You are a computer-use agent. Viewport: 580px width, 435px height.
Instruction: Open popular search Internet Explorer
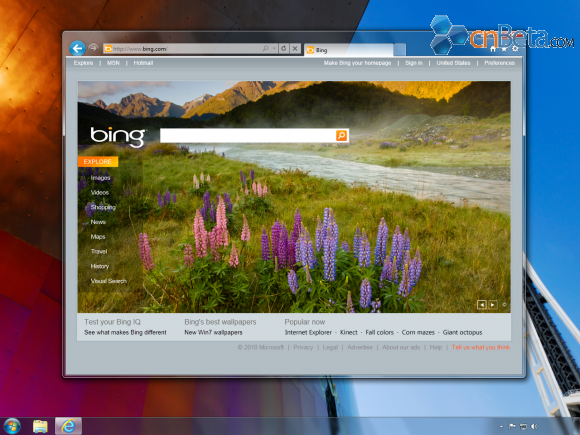[x=308, y=333]
